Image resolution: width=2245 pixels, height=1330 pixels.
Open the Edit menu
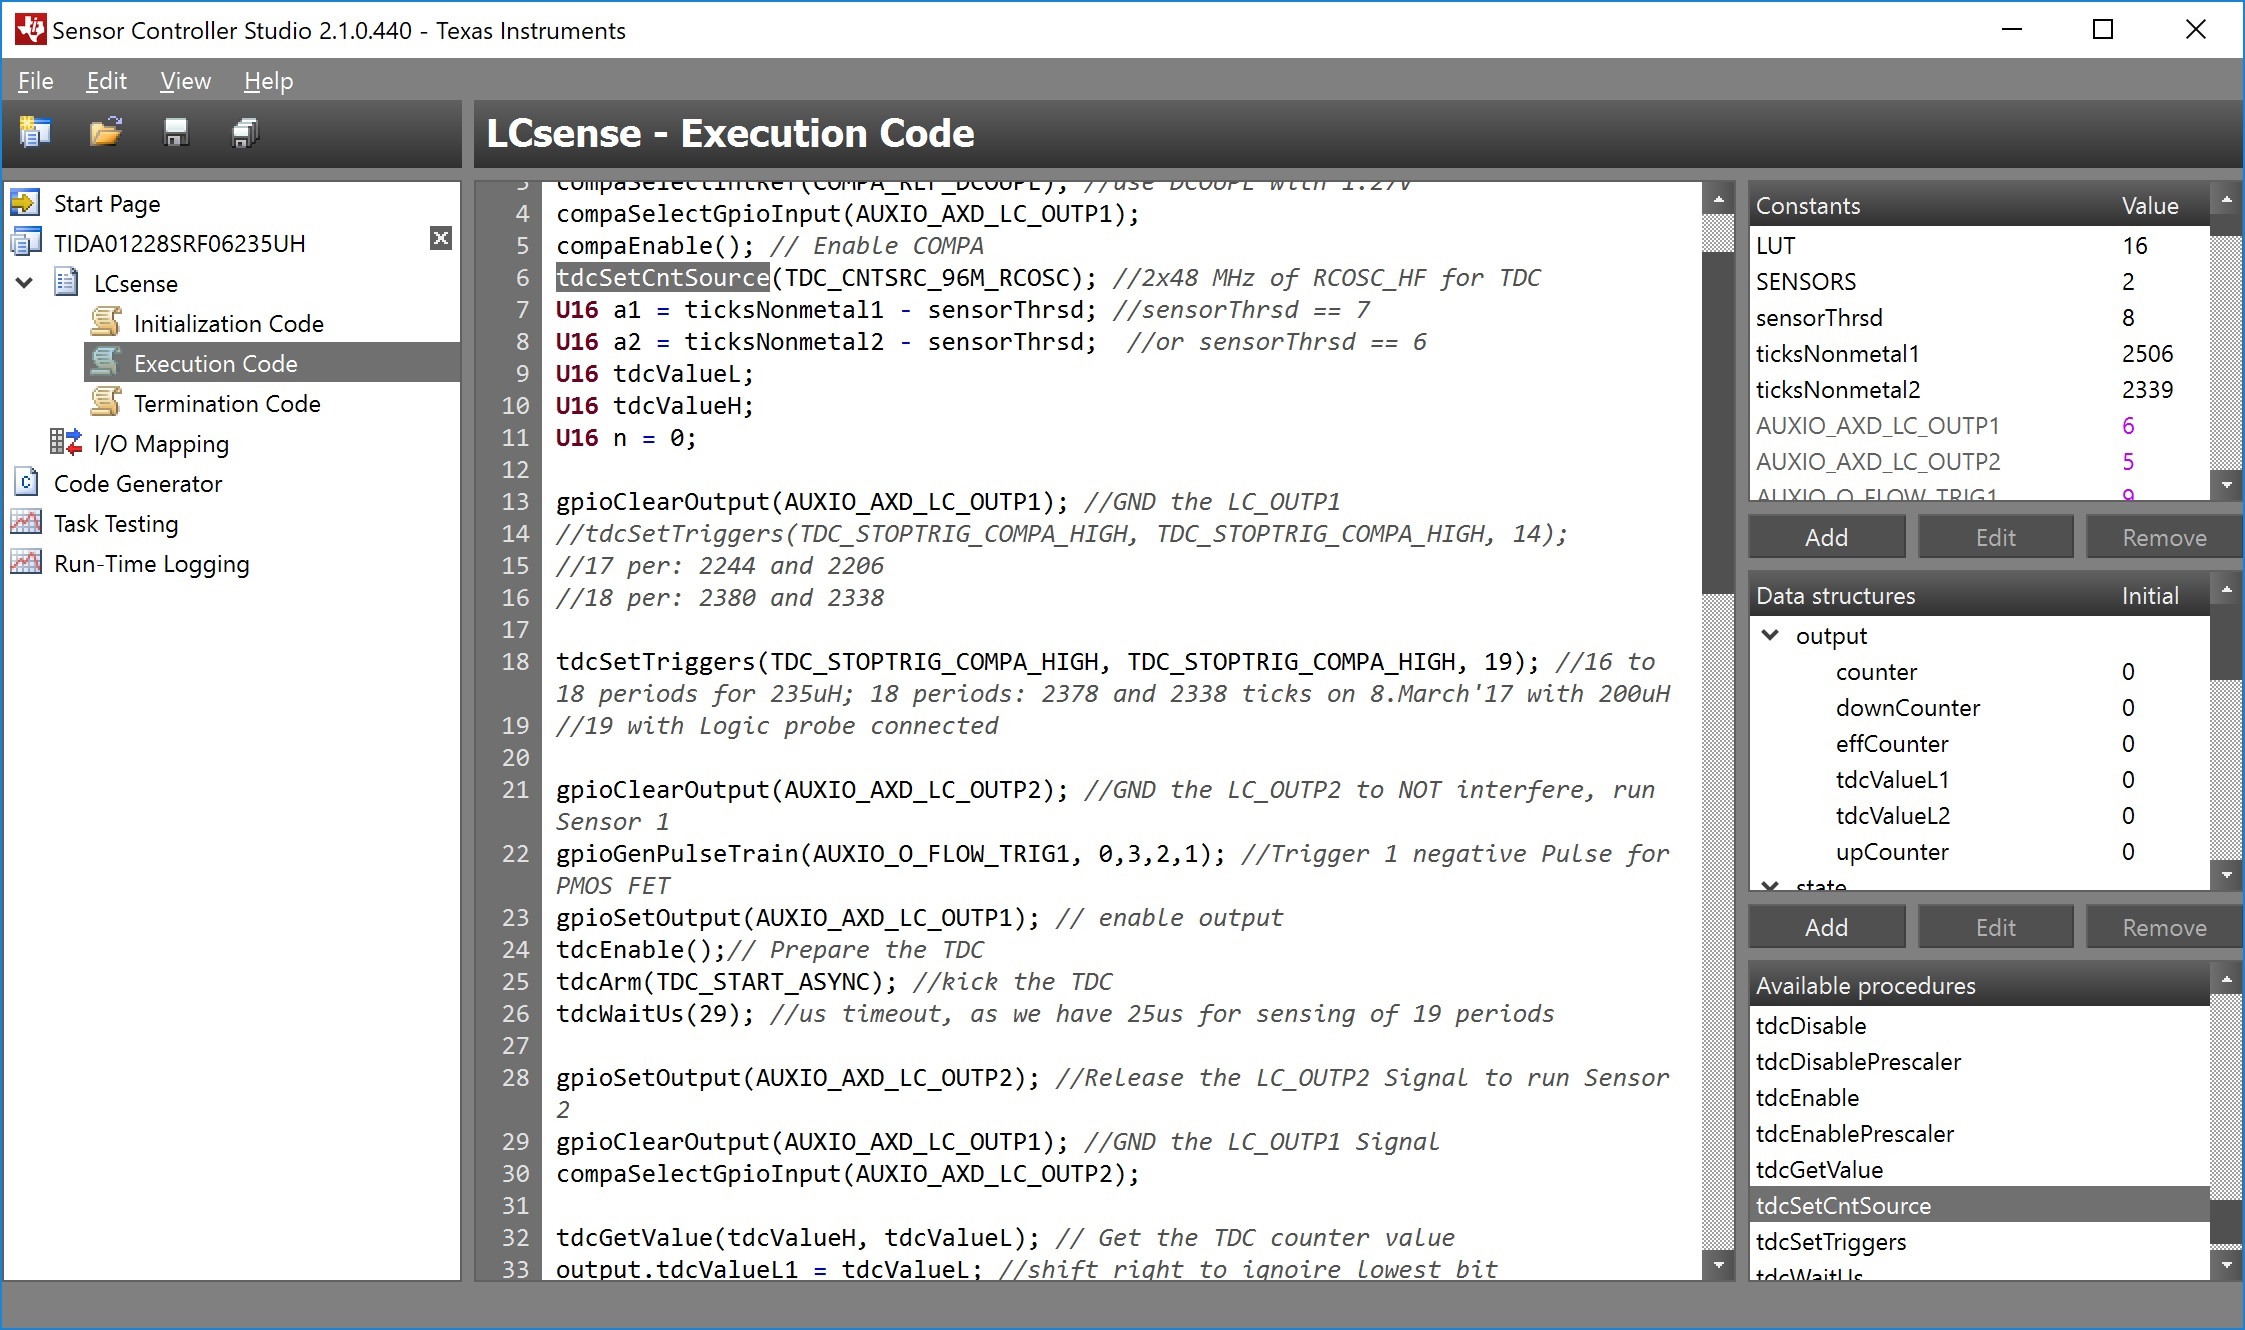106,81
